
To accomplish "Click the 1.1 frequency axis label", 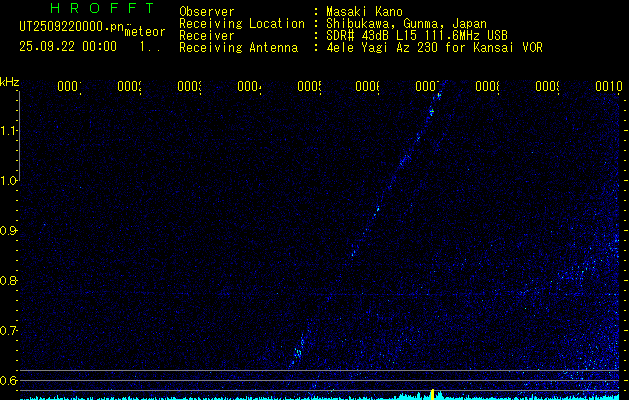I will (x=9, y=131).
